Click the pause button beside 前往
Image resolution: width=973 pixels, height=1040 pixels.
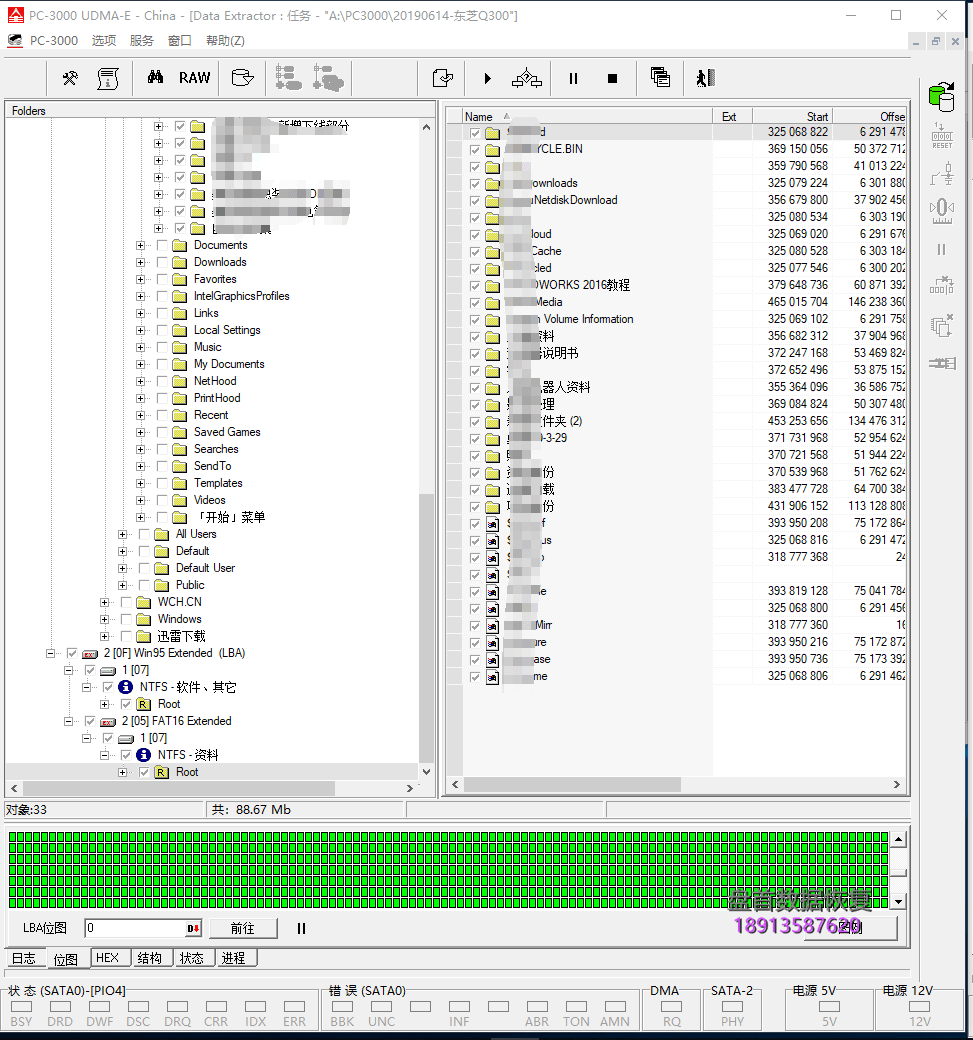[x=301, y=929]
